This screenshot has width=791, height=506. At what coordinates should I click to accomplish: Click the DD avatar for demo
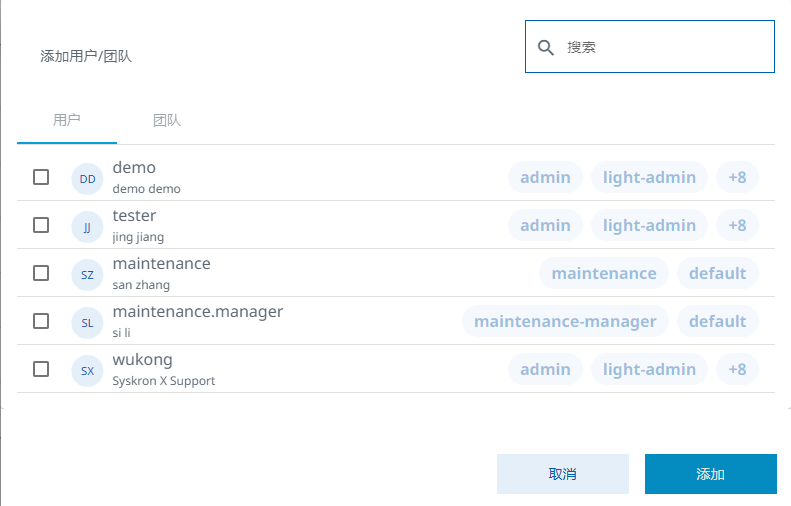click(88, 178)
